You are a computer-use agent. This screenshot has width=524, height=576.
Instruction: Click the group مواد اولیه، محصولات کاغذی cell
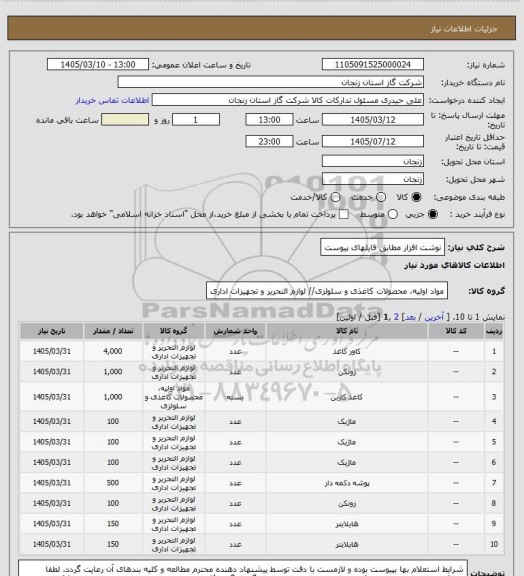173,397
